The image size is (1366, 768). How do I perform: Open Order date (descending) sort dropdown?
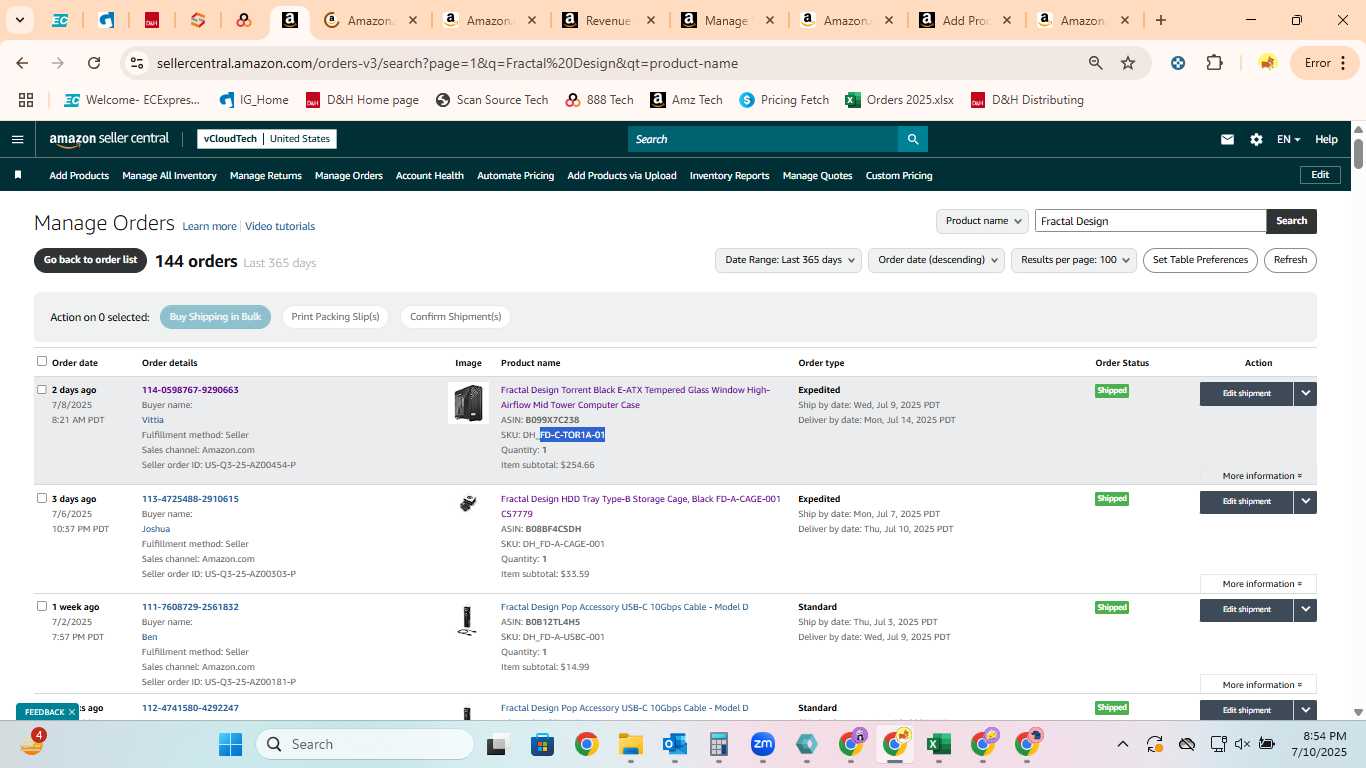[937, 260]
